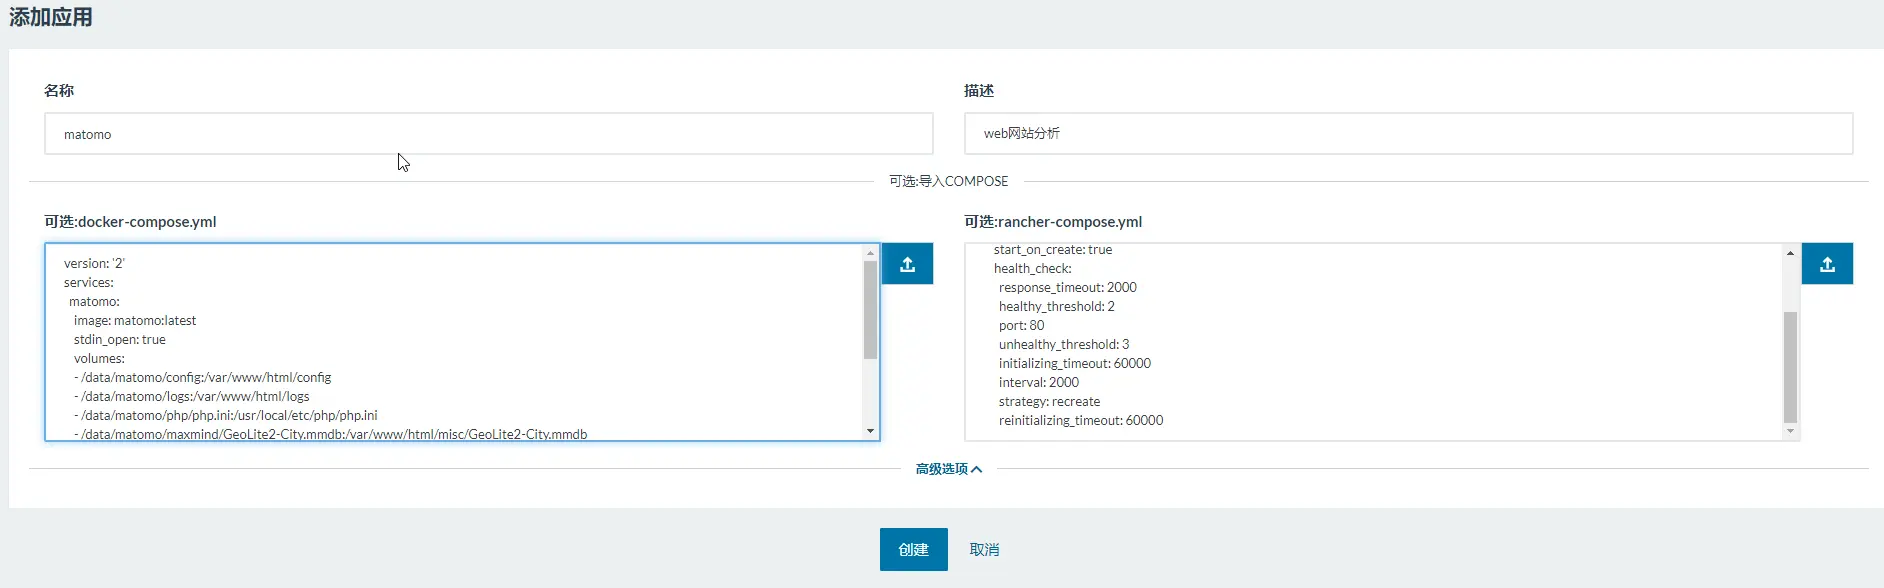Click rancher-compose scrollbar up arrow
Viewport: 1884px width, 588px height.
(x=1790, y=253)
